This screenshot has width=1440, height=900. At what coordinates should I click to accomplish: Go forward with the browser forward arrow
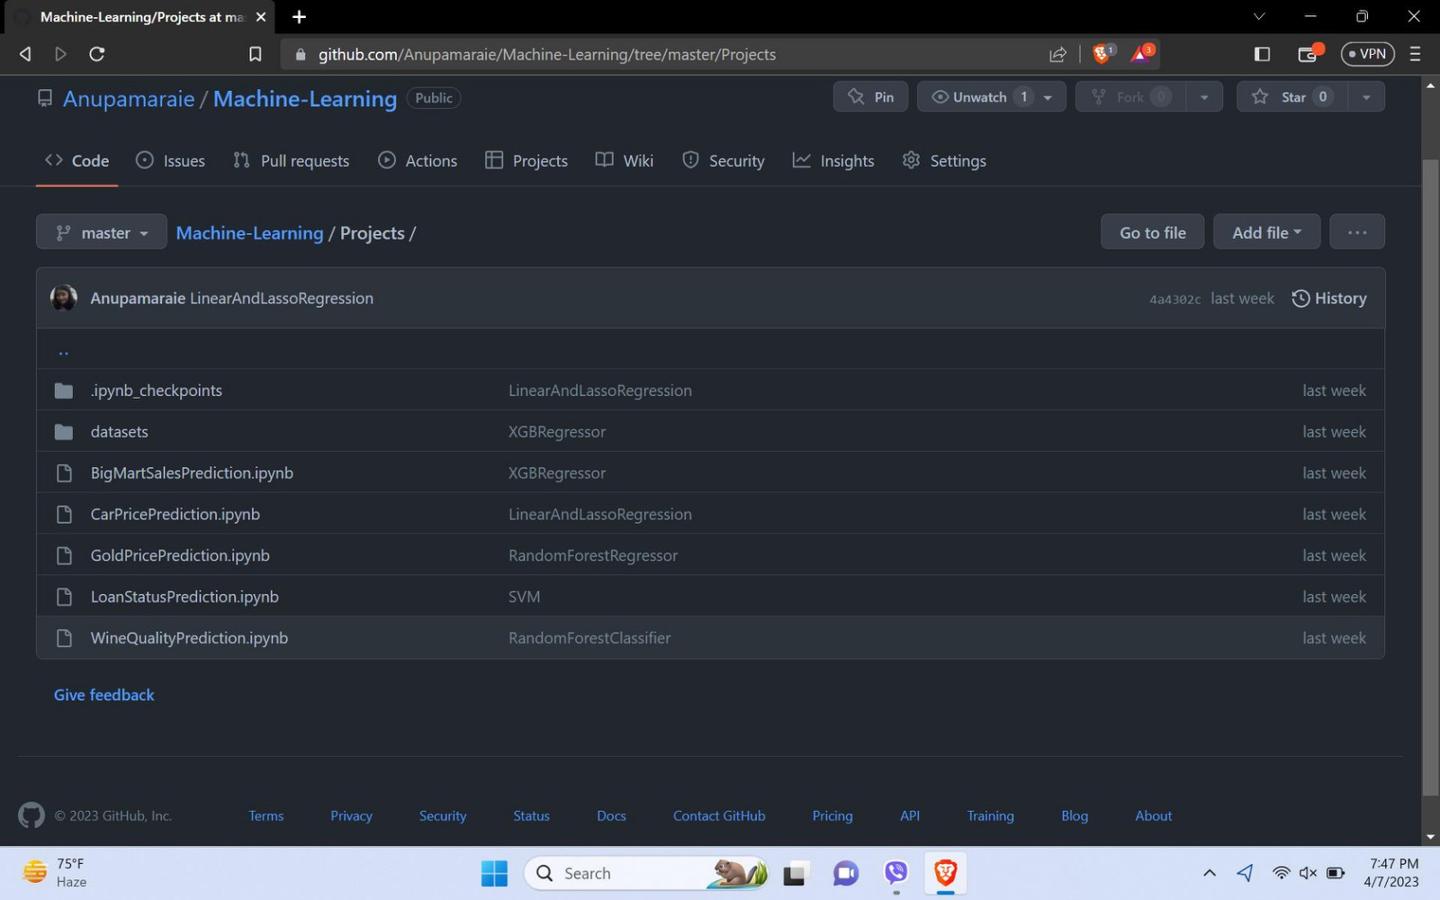(60, 54)
